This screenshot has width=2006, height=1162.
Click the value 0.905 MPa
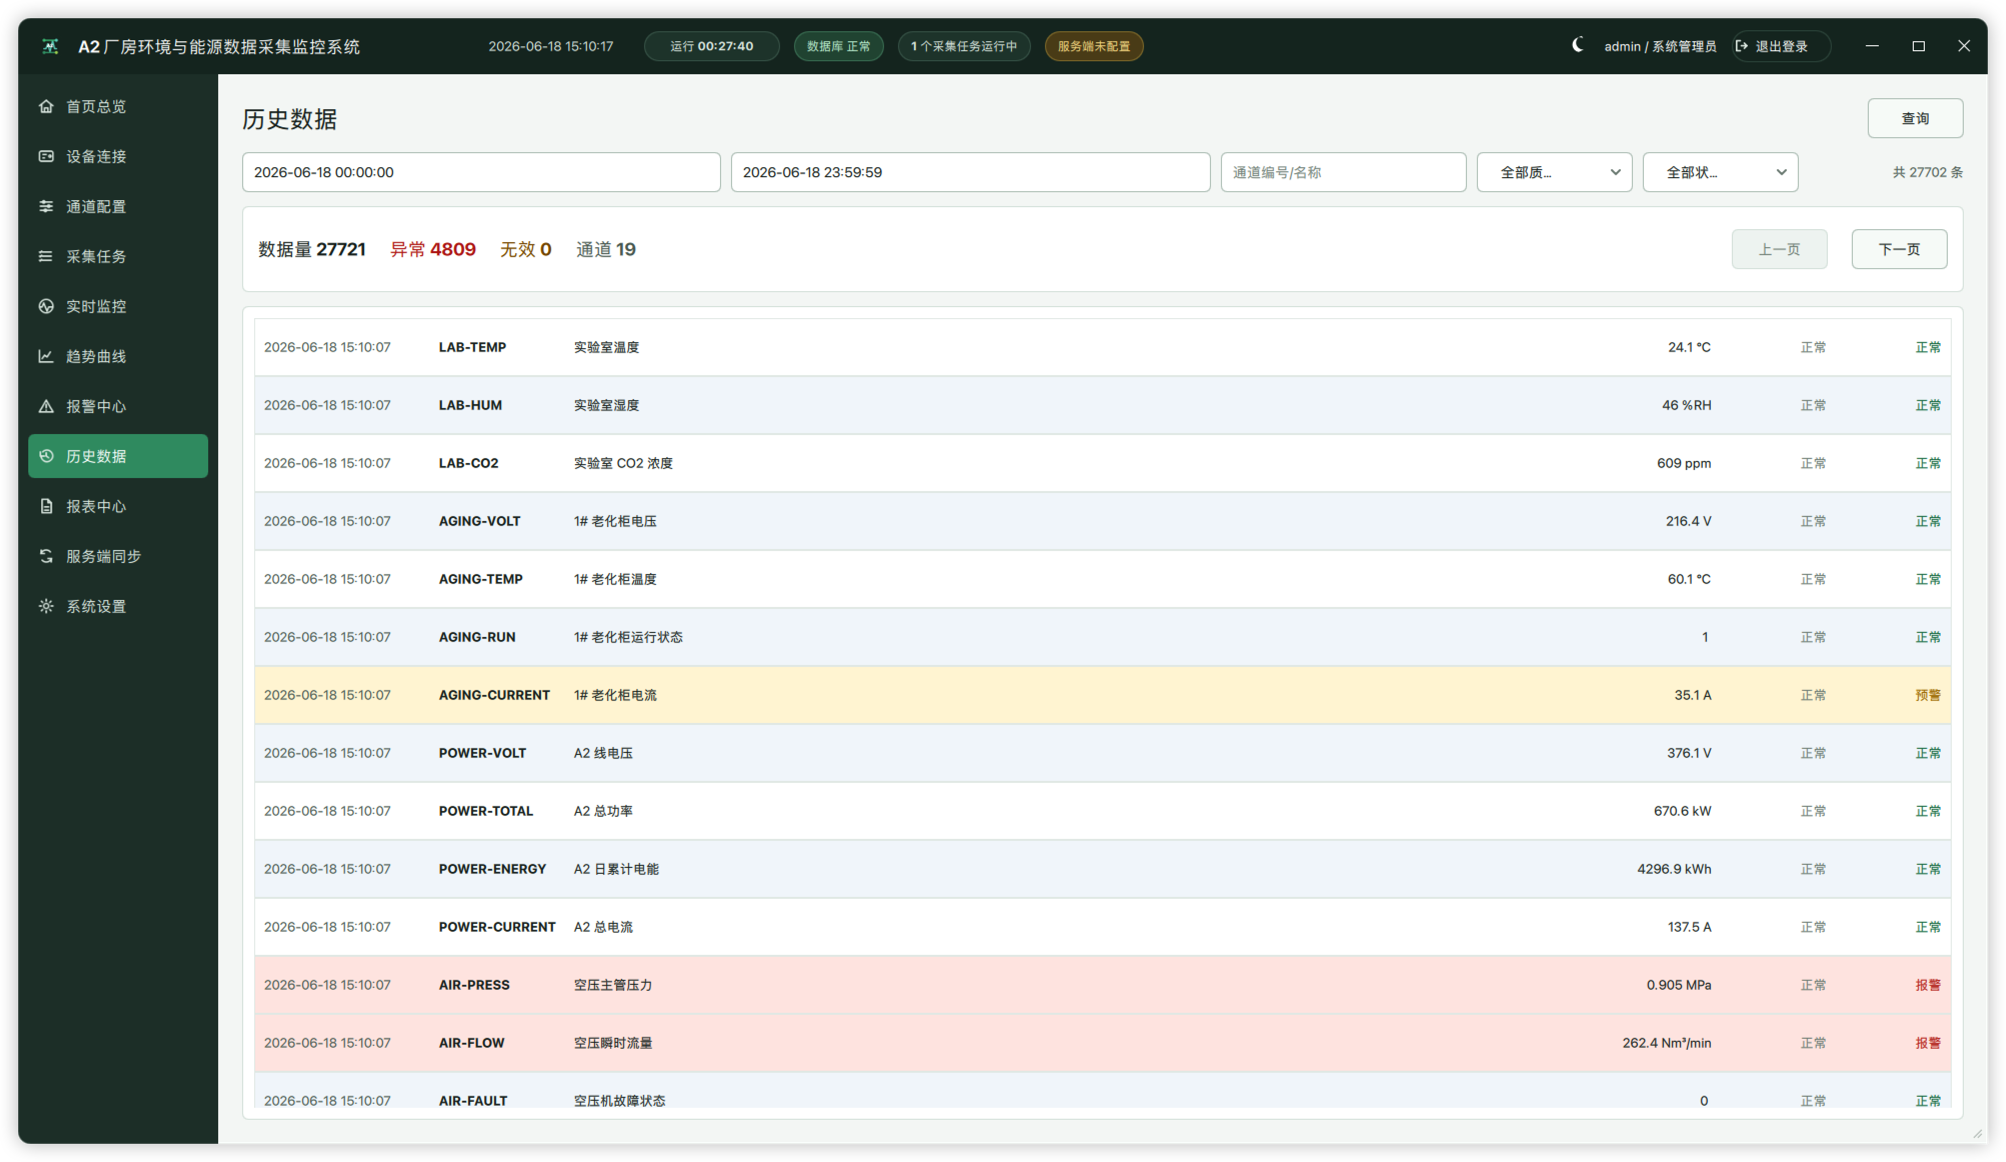pyautogui.click(x=1678, y=985)
